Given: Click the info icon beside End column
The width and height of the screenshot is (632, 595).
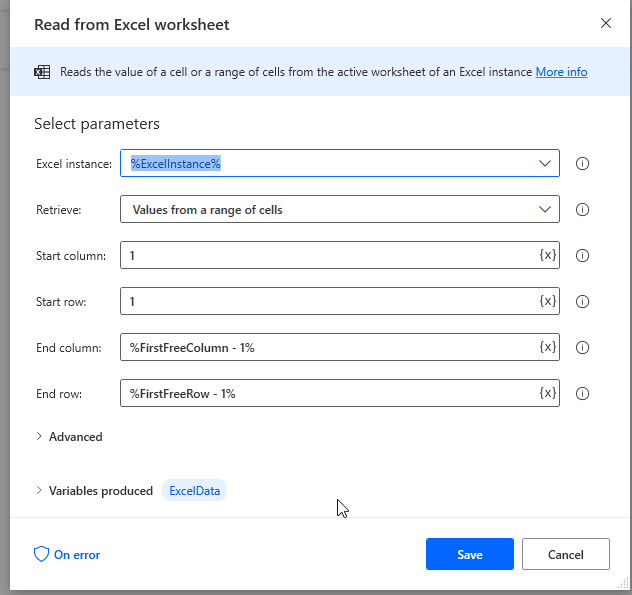Looking at the screenshot, I should pos(582,348).
